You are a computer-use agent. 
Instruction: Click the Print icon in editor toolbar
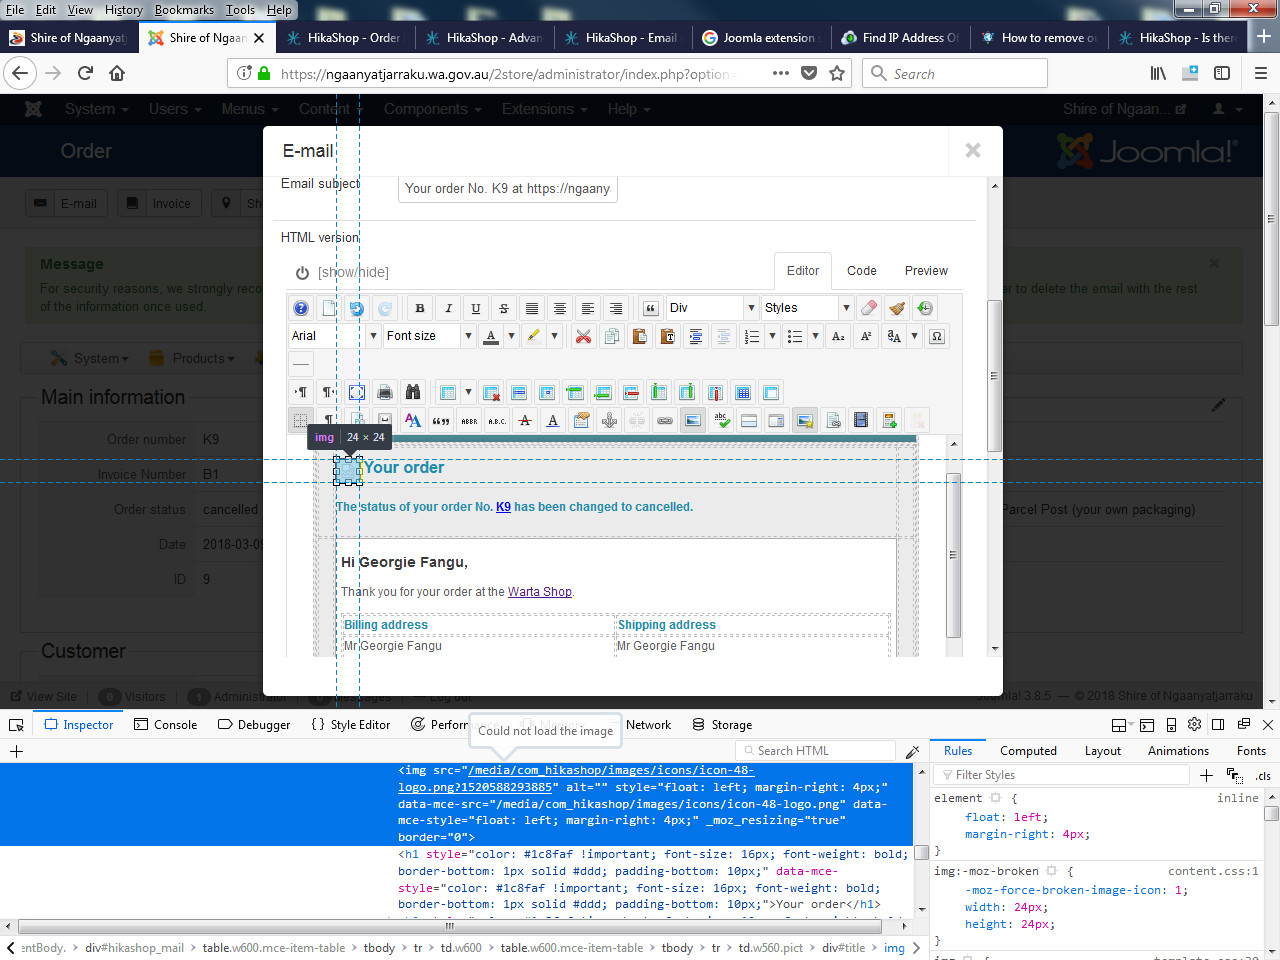[385, 393]
